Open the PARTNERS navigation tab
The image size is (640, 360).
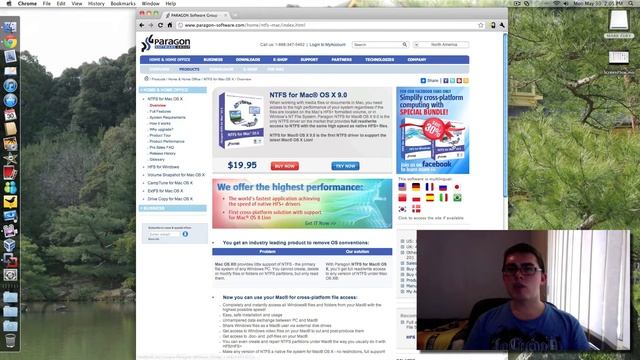point(342,60)
